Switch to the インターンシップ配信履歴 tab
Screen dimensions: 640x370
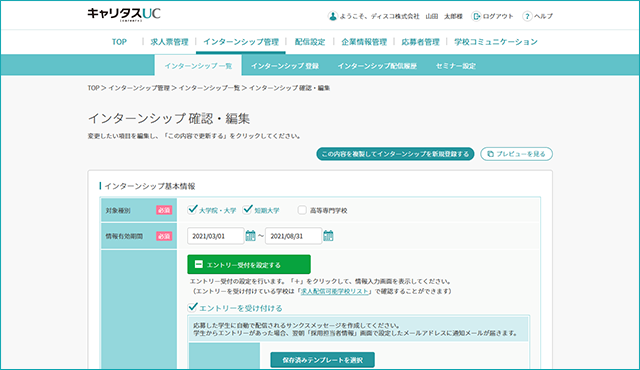pos(377,66)
